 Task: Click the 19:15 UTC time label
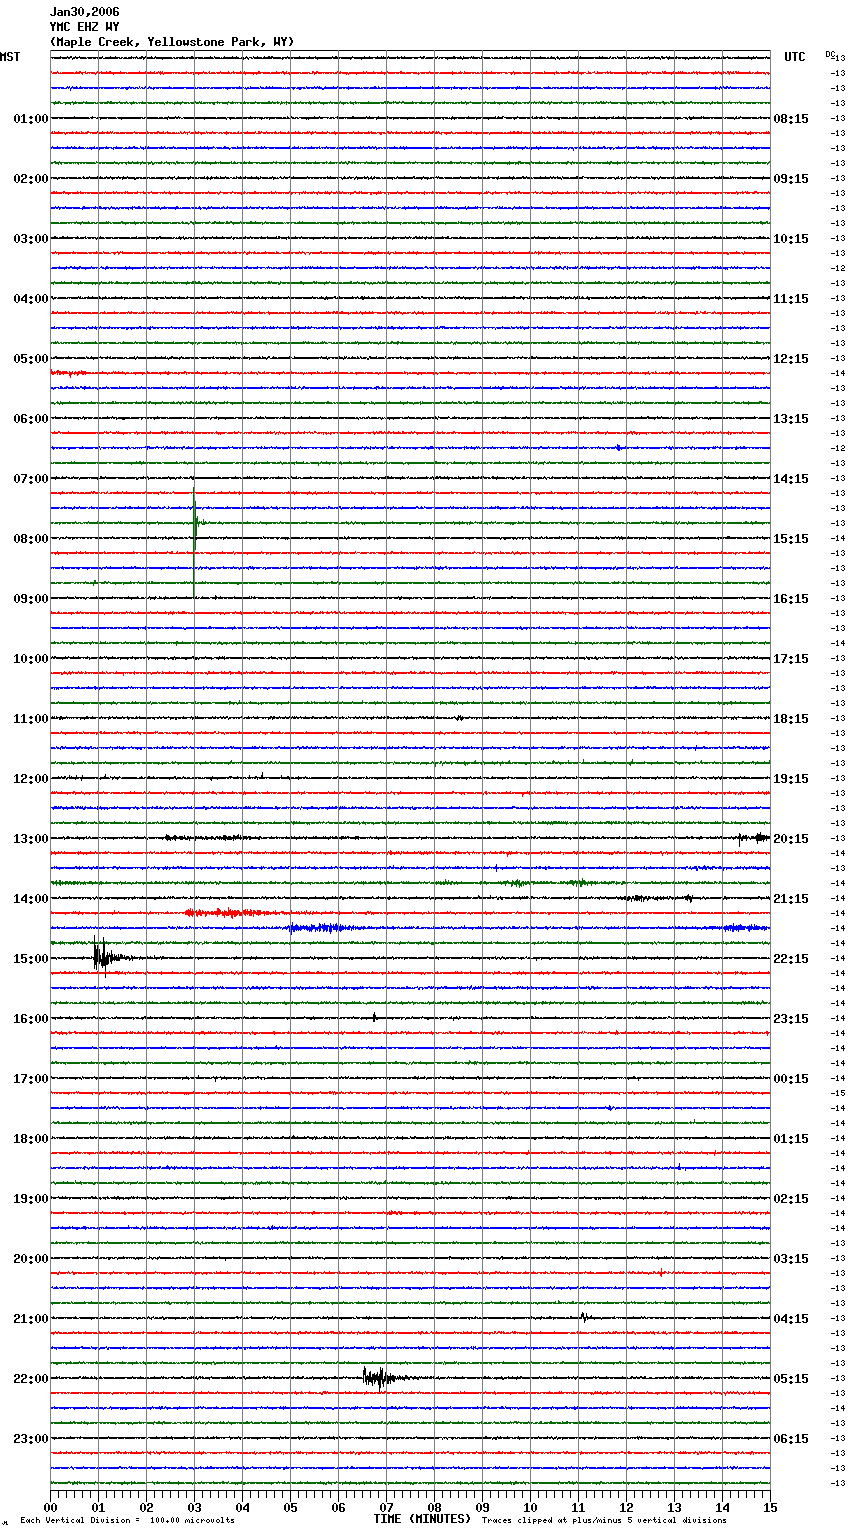(791, 779)
